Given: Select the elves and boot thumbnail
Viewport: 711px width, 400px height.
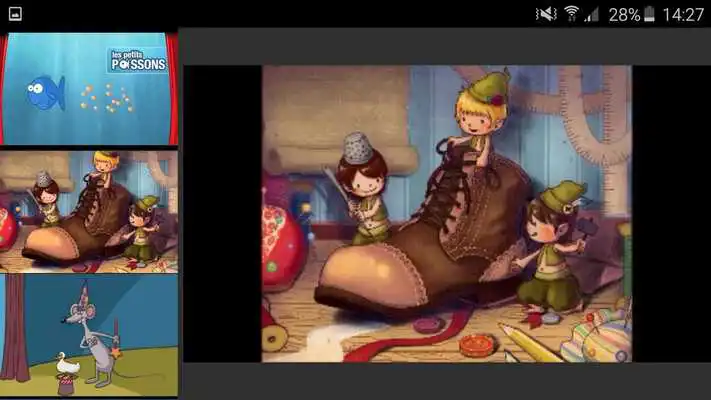Looking at the screenshot, I should [x=89, y=211].
